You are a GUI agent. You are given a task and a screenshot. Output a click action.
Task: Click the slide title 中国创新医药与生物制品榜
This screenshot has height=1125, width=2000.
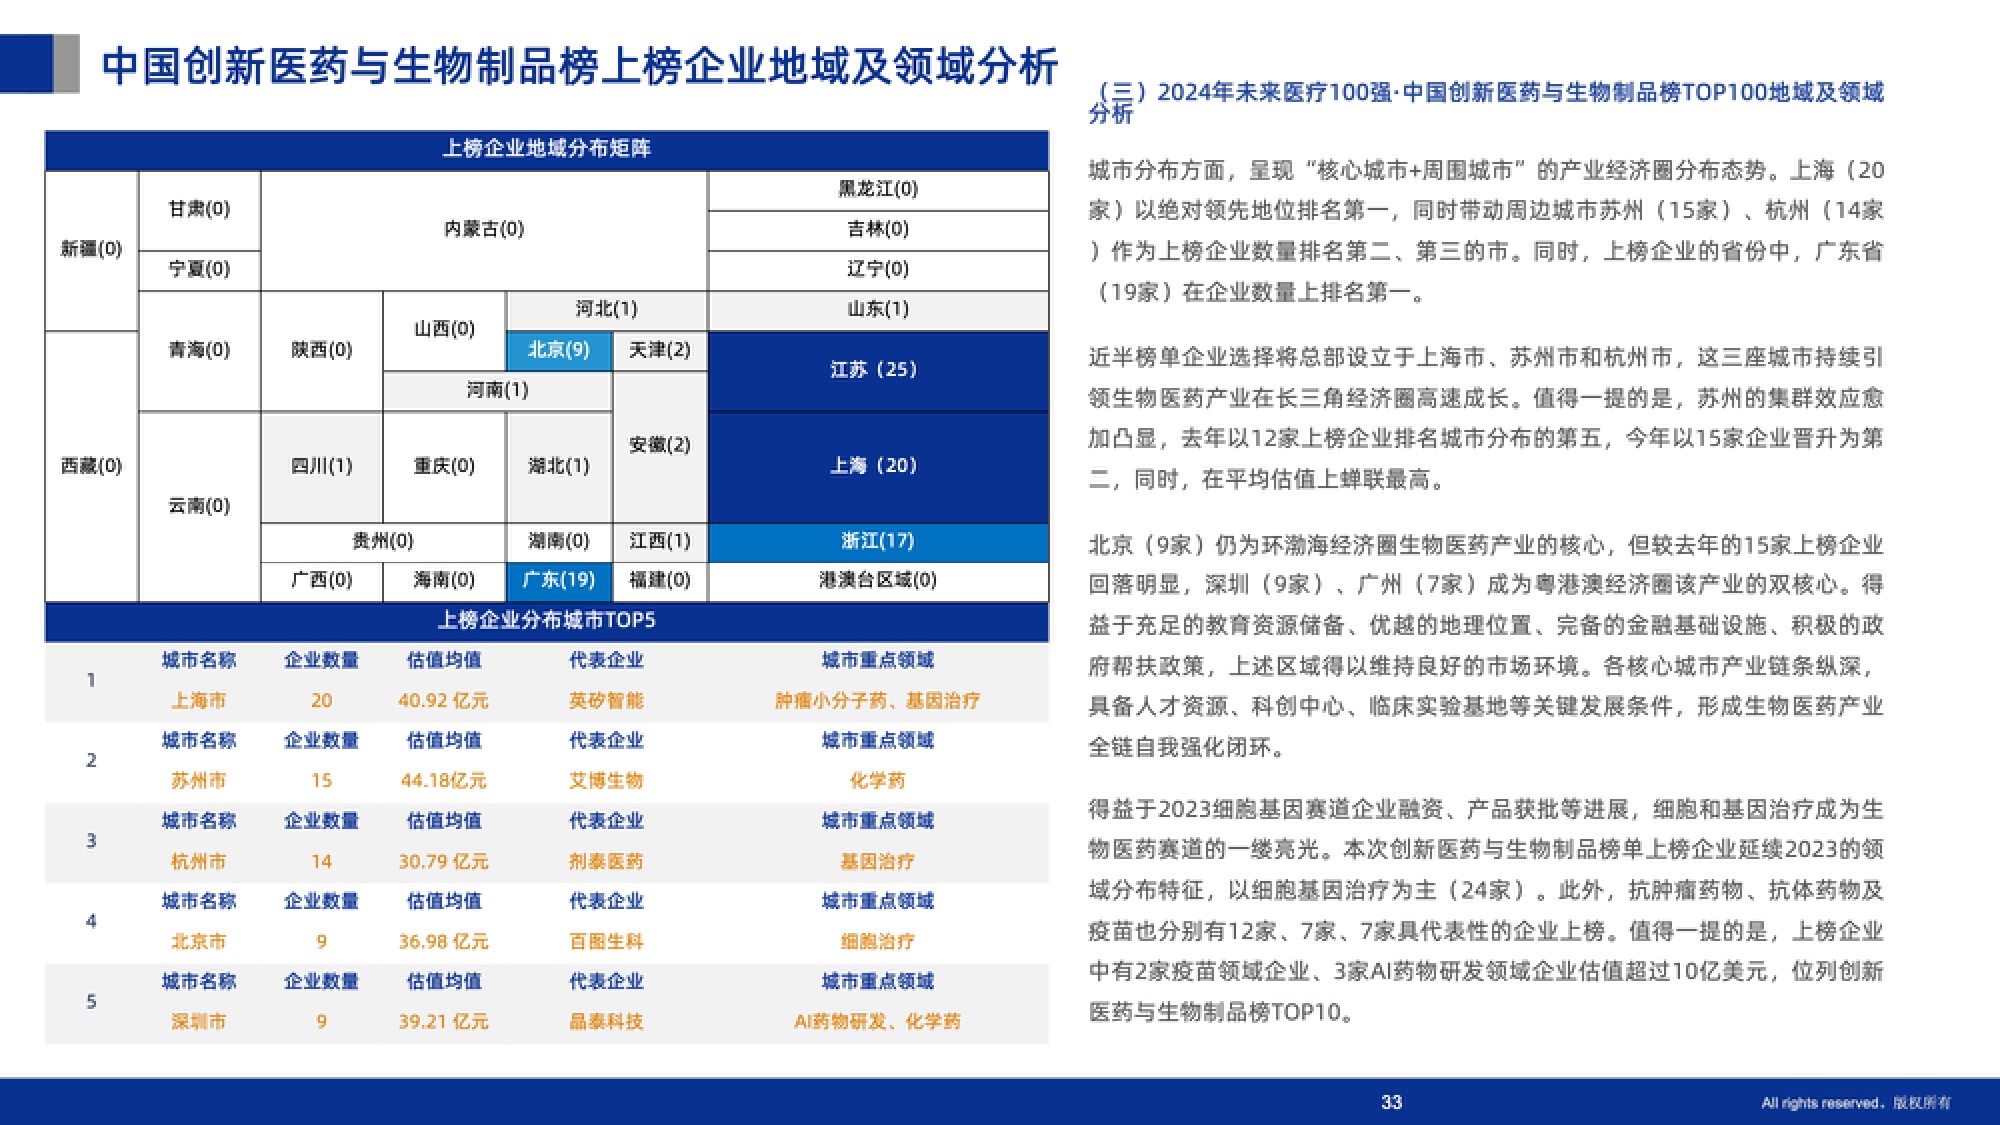(580, 66)
